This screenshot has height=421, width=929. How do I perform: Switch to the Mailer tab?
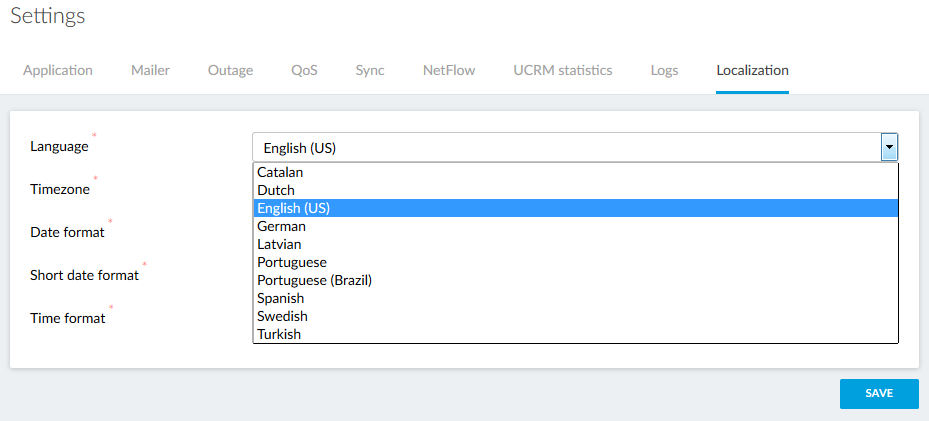click(x=150, y=70)
